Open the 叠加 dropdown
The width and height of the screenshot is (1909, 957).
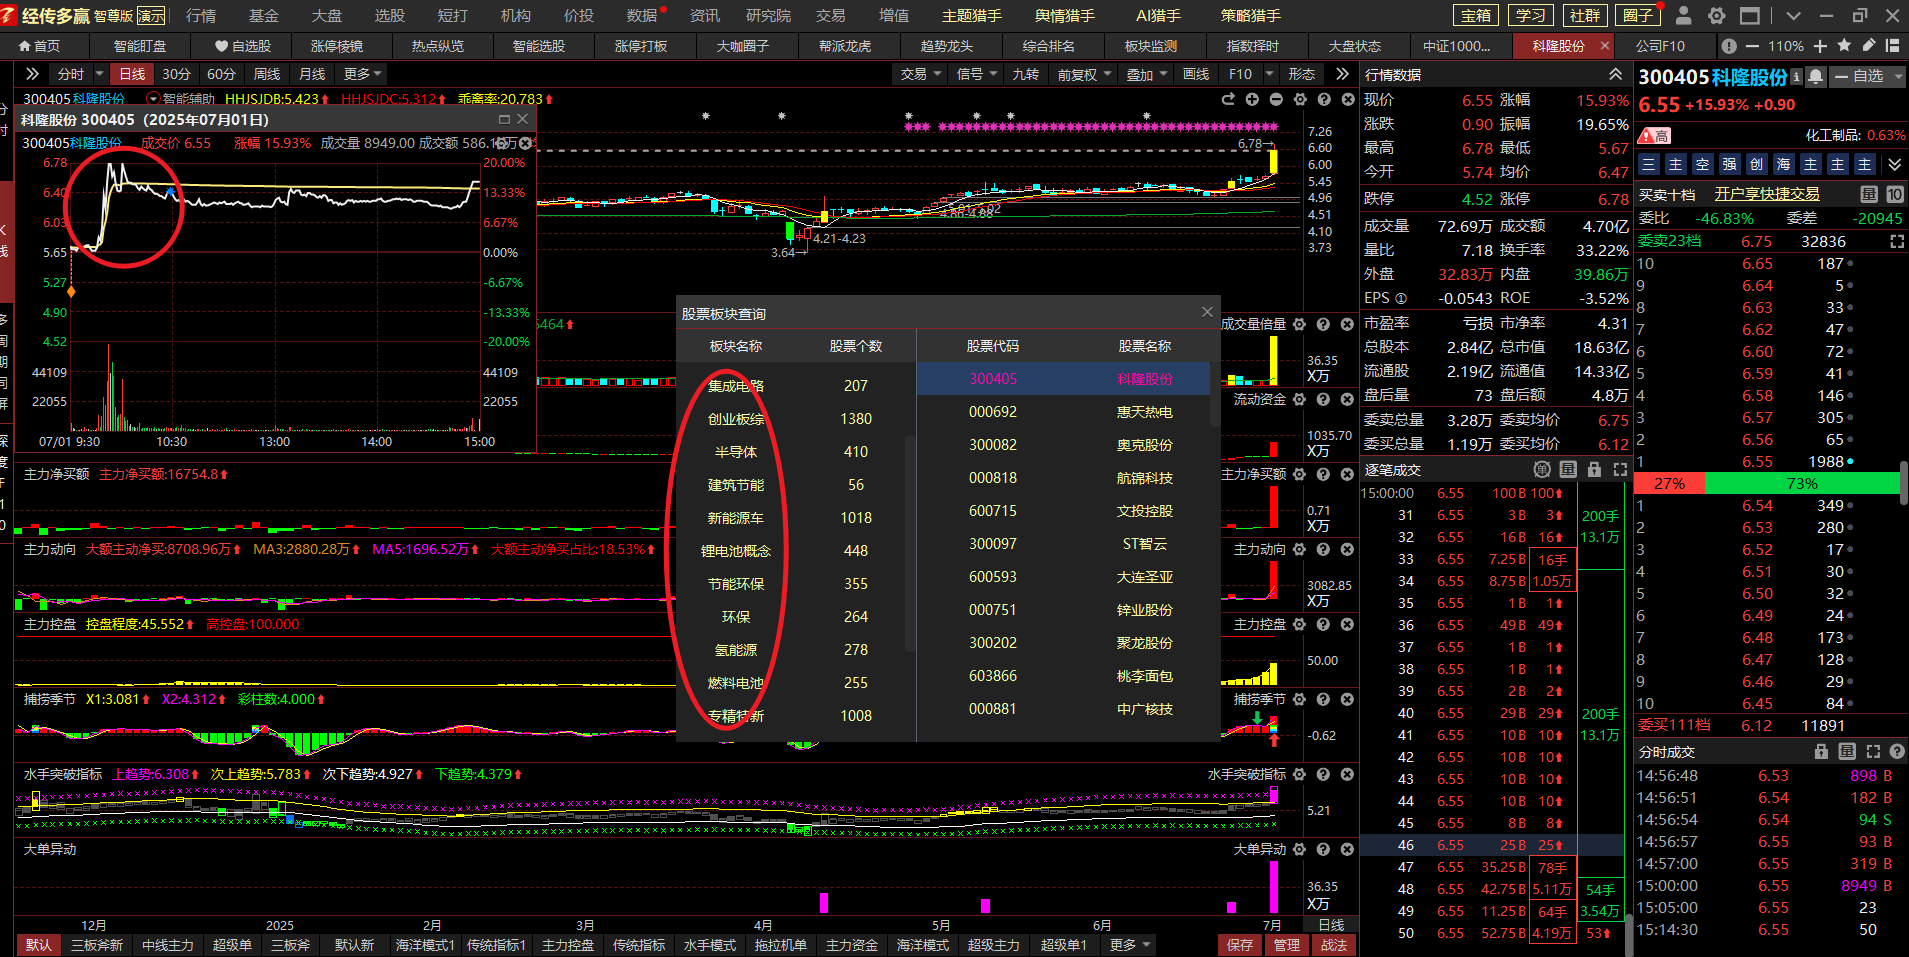point(1147,74)
